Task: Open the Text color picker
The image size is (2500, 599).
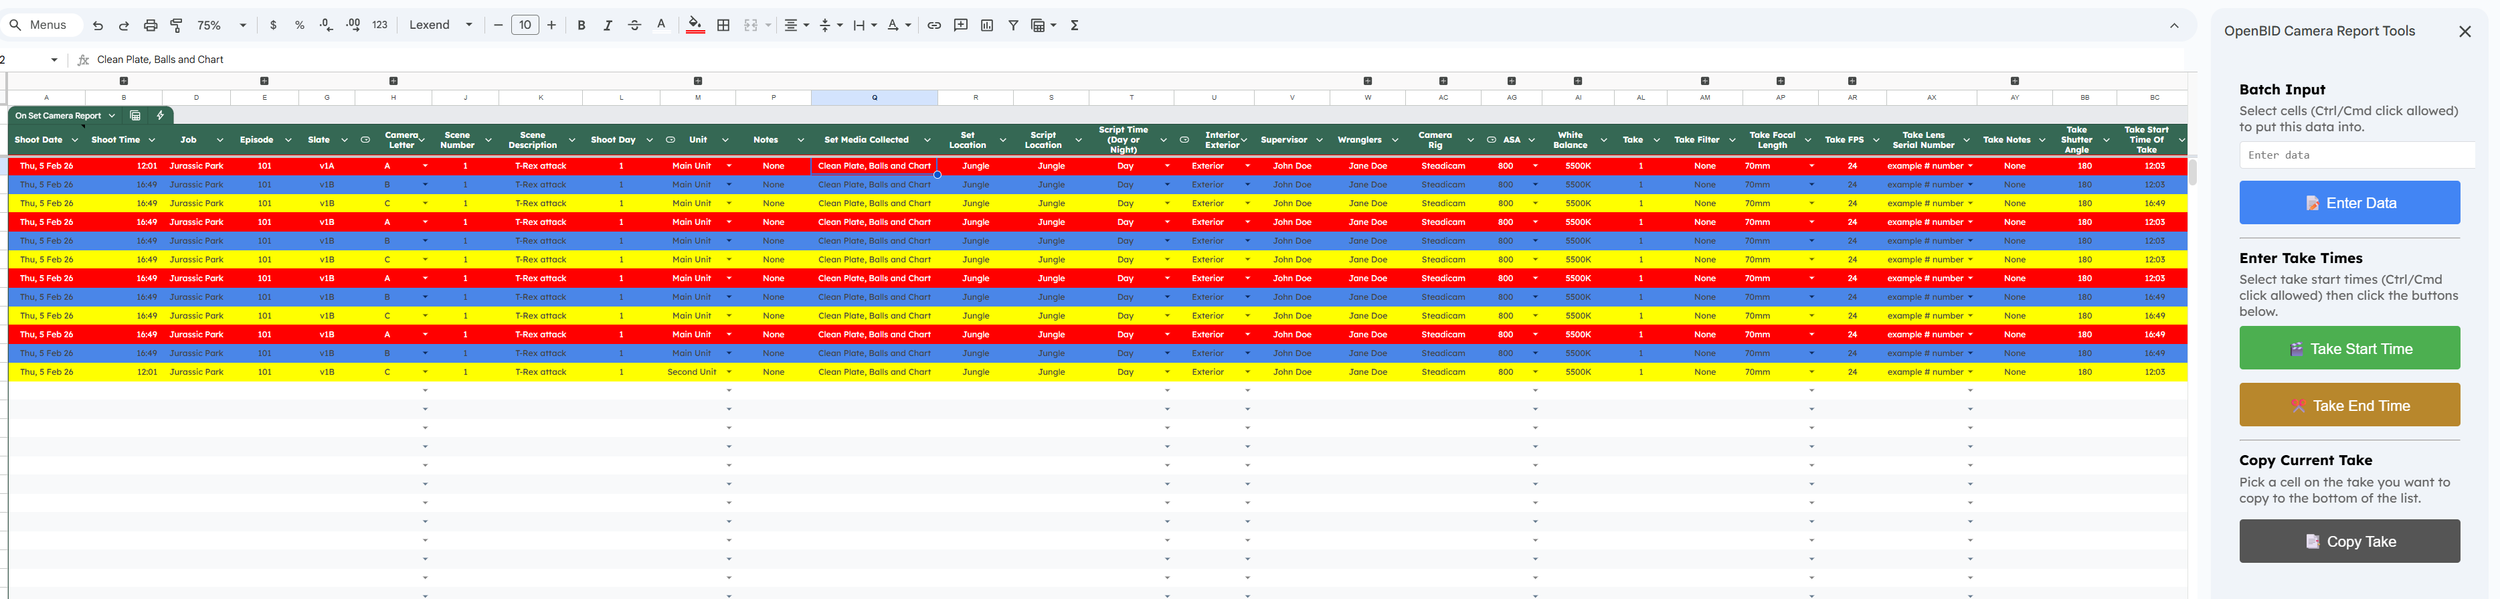Action: (x=661, y=26)
